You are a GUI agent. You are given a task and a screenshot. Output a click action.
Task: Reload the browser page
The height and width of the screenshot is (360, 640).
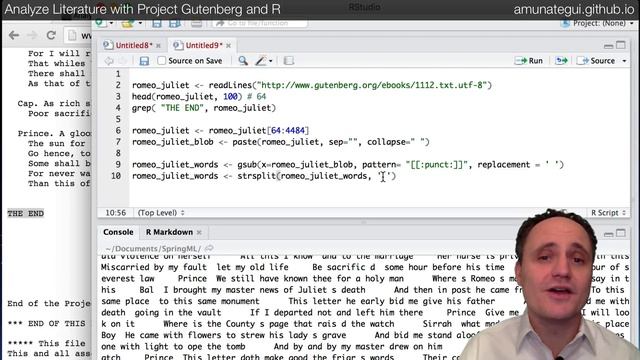pos(51,36)
